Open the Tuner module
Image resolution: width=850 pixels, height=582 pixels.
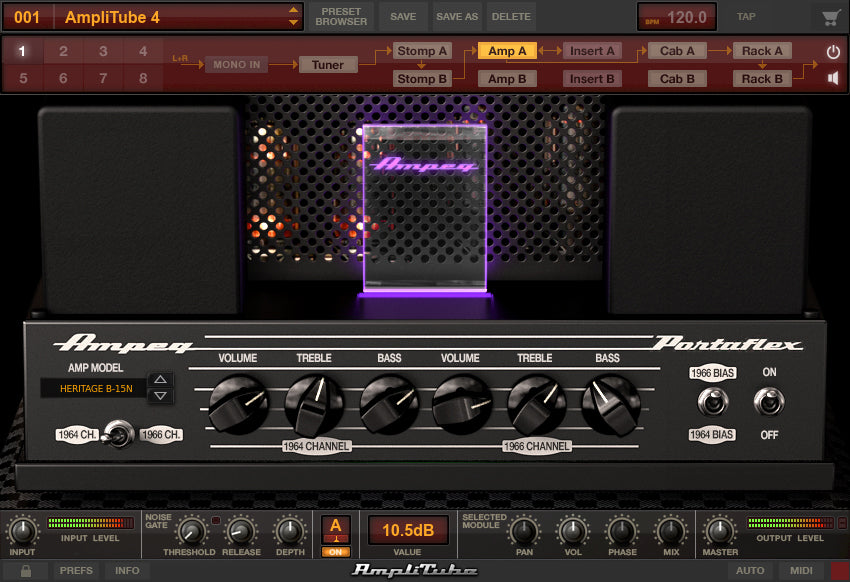pyautogui.click(x=328, y=63)
